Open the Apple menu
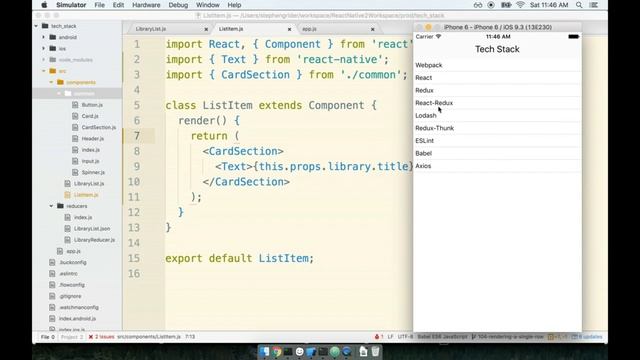Viewport: 640px width, 360px height. [x=44, y=5]
